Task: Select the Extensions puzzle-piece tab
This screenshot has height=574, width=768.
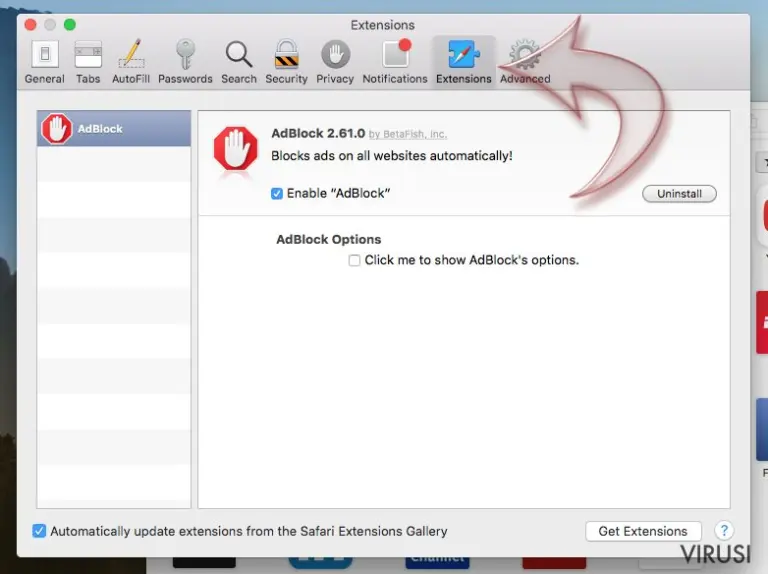Action: 463,62
